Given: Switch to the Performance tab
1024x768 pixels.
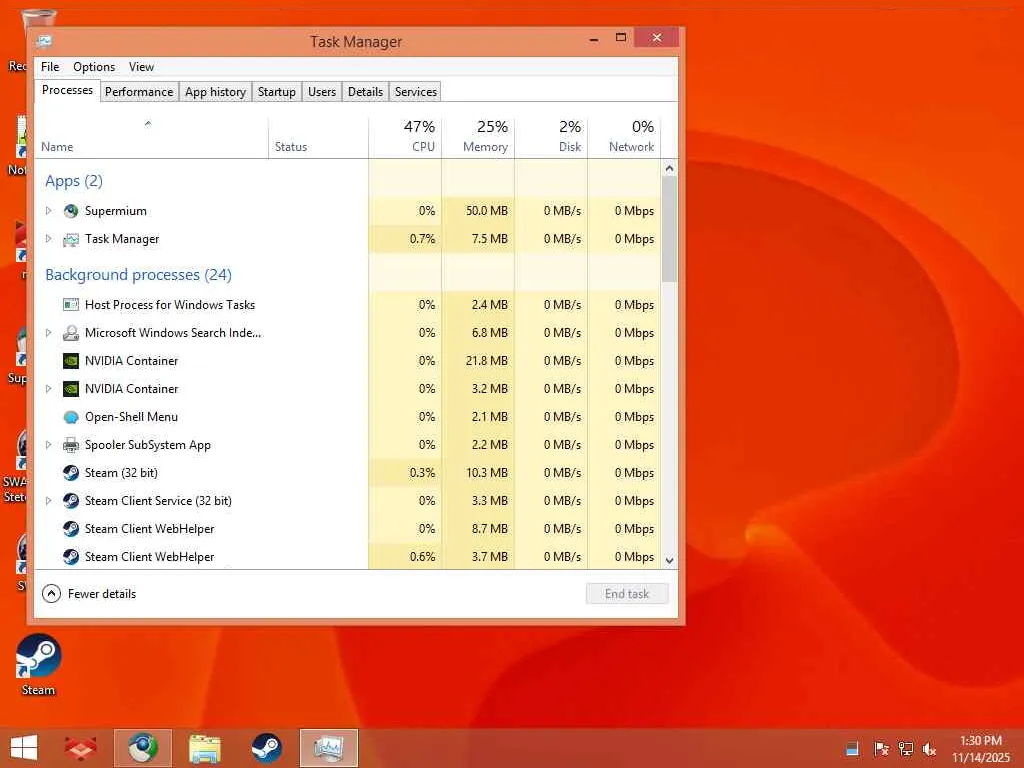Looking at the screenshot, I should click(139, 92).
